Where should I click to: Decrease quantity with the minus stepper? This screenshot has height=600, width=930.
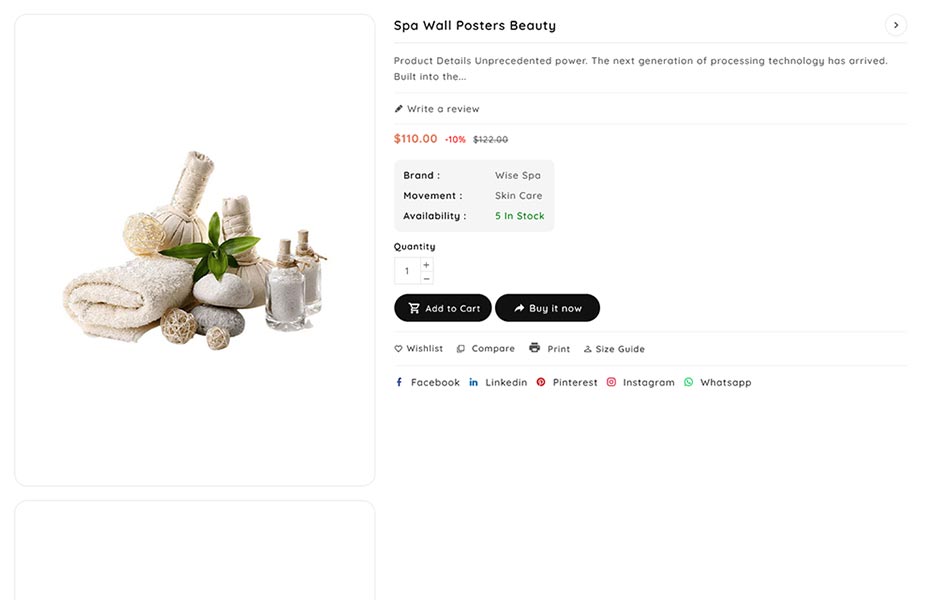pyautogui.click(x=427, y=278)
